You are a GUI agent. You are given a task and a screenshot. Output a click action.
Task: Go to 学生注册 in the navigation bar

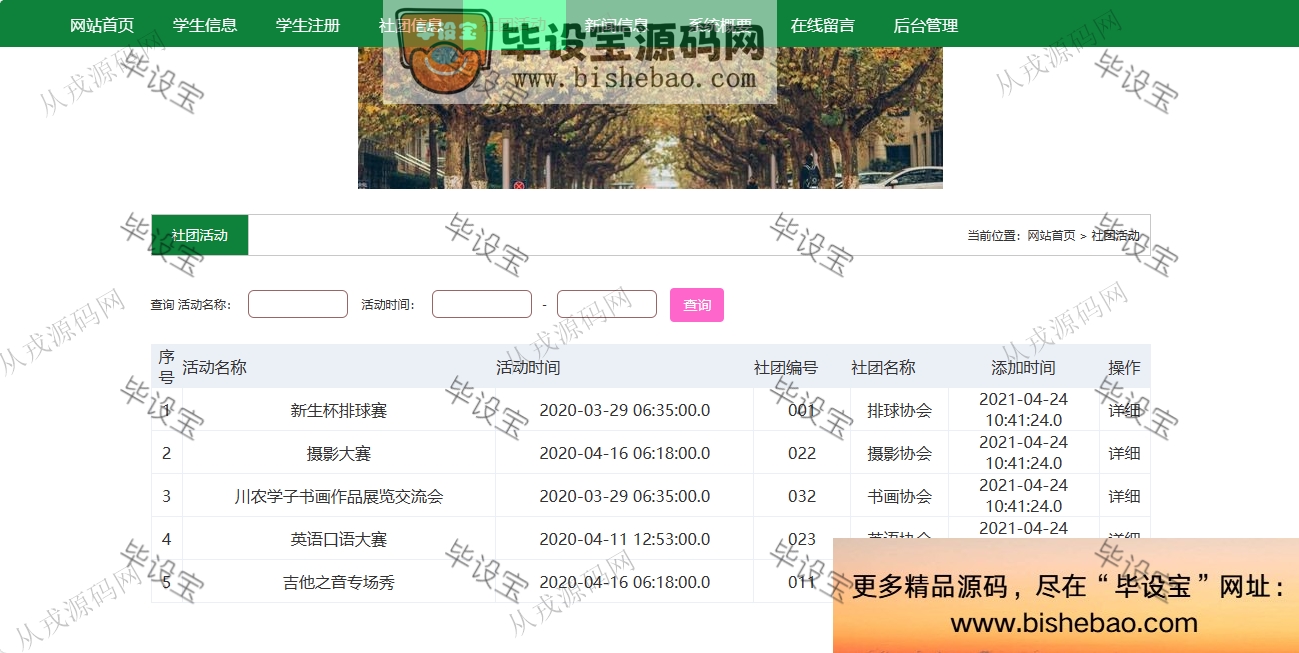pos(308,25)
